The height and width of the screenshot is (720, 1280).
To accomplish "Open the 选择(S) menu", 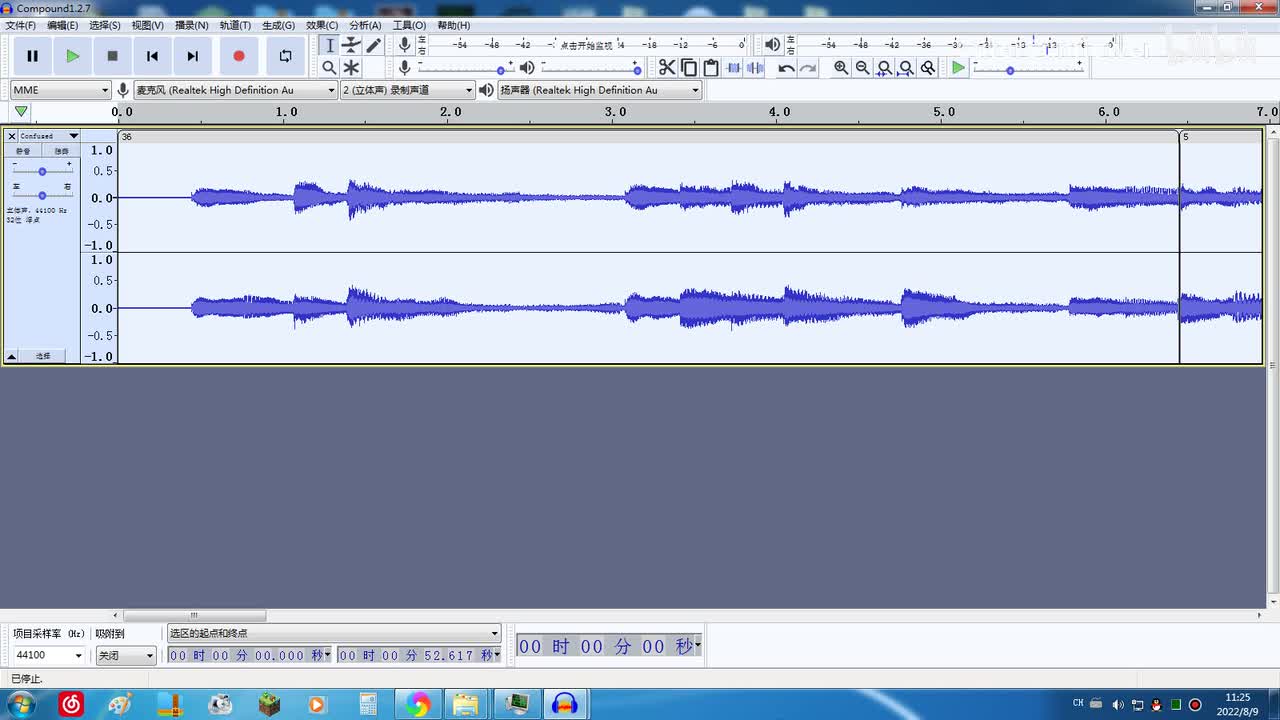I will 104,25.
